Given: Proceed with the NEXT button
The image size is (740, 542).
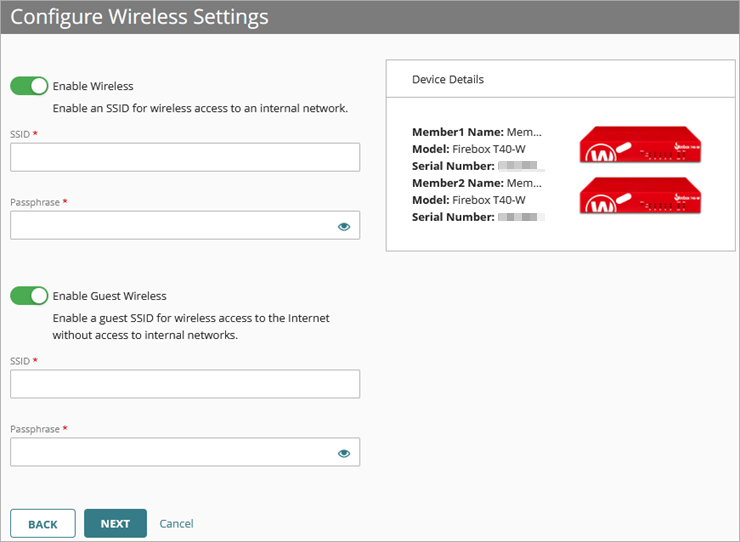Looking at the screenshot, I should point(115,524).
